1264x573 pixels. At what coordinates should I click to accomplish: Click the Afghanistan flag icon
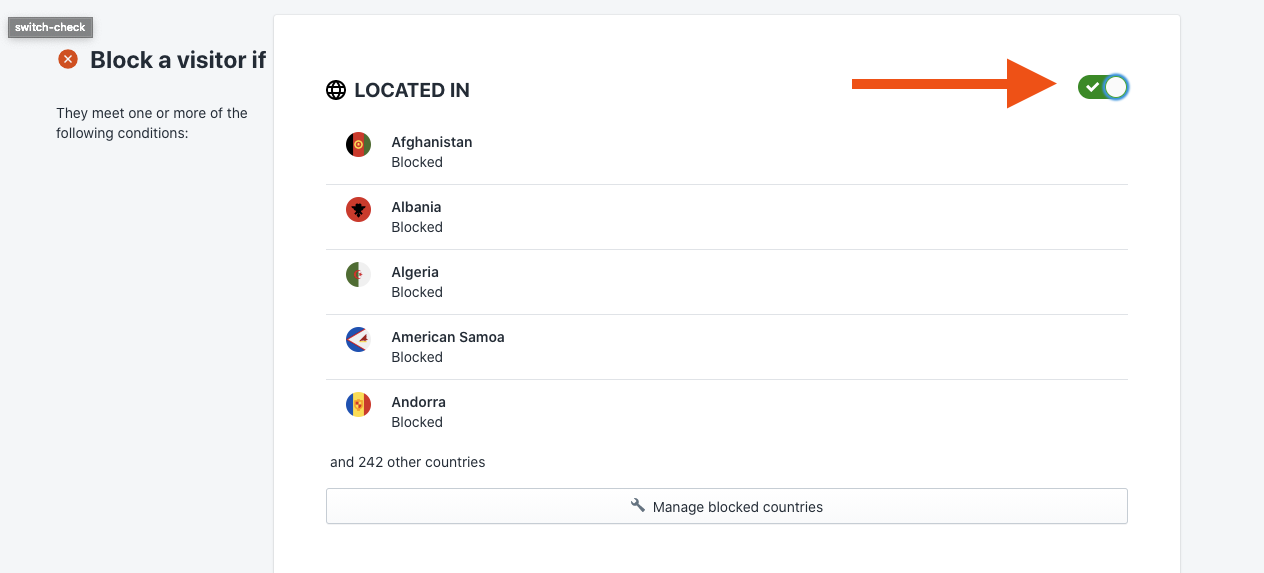click(359, 145)
